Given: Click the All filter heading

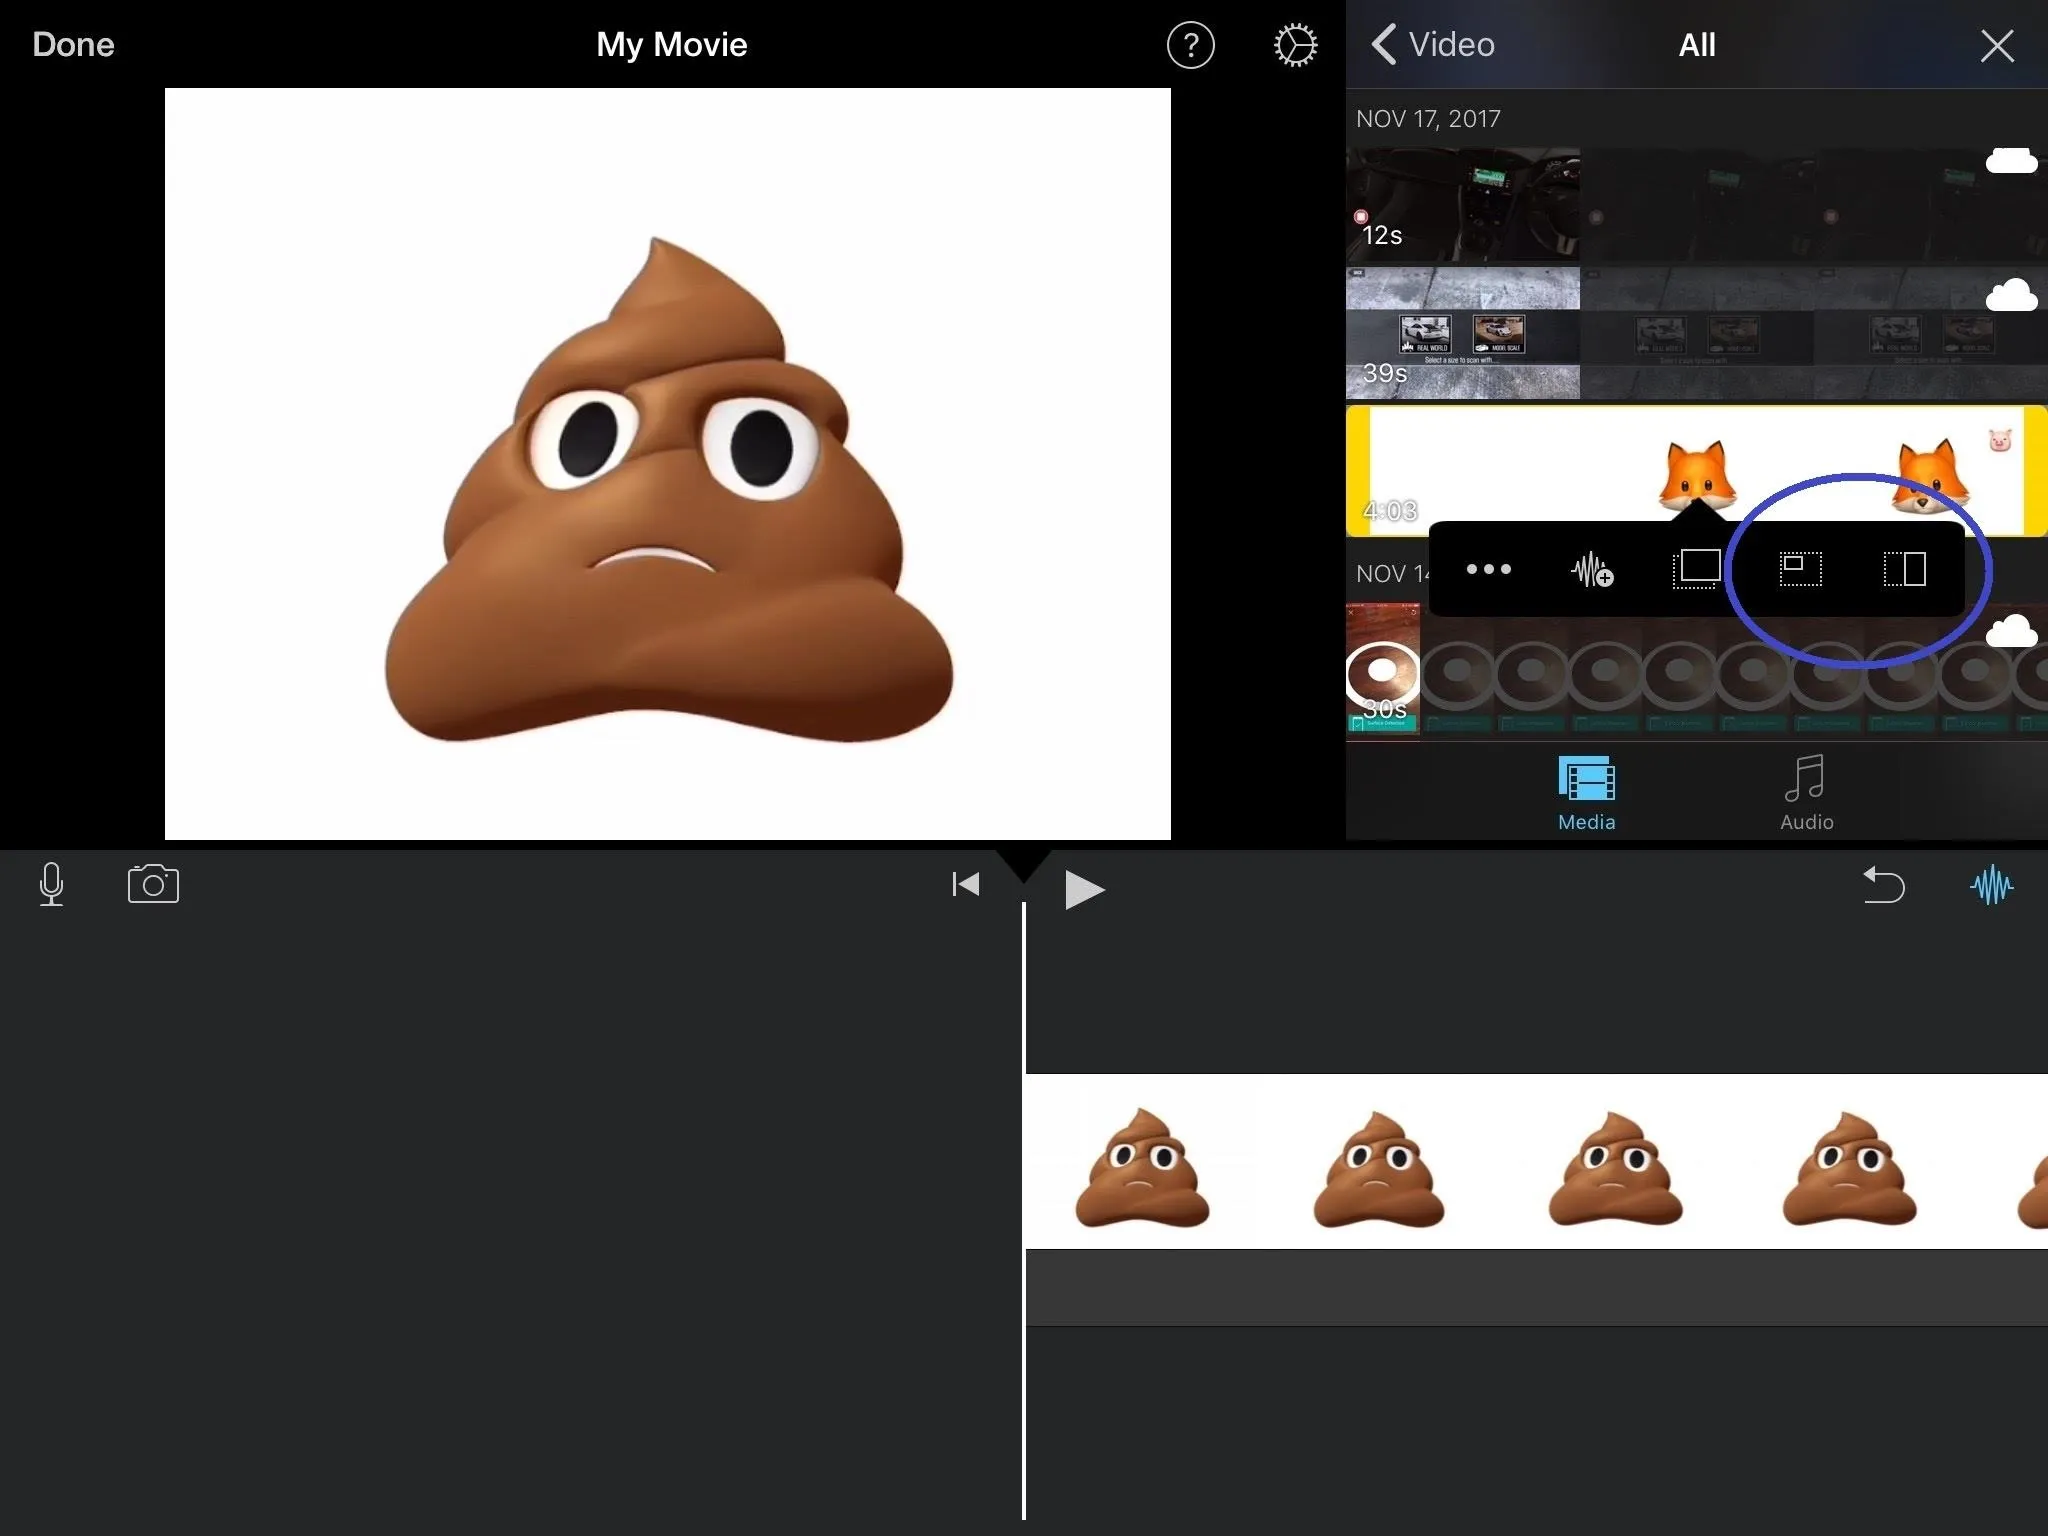Looking at the screenshot, I should [1696, 45].
